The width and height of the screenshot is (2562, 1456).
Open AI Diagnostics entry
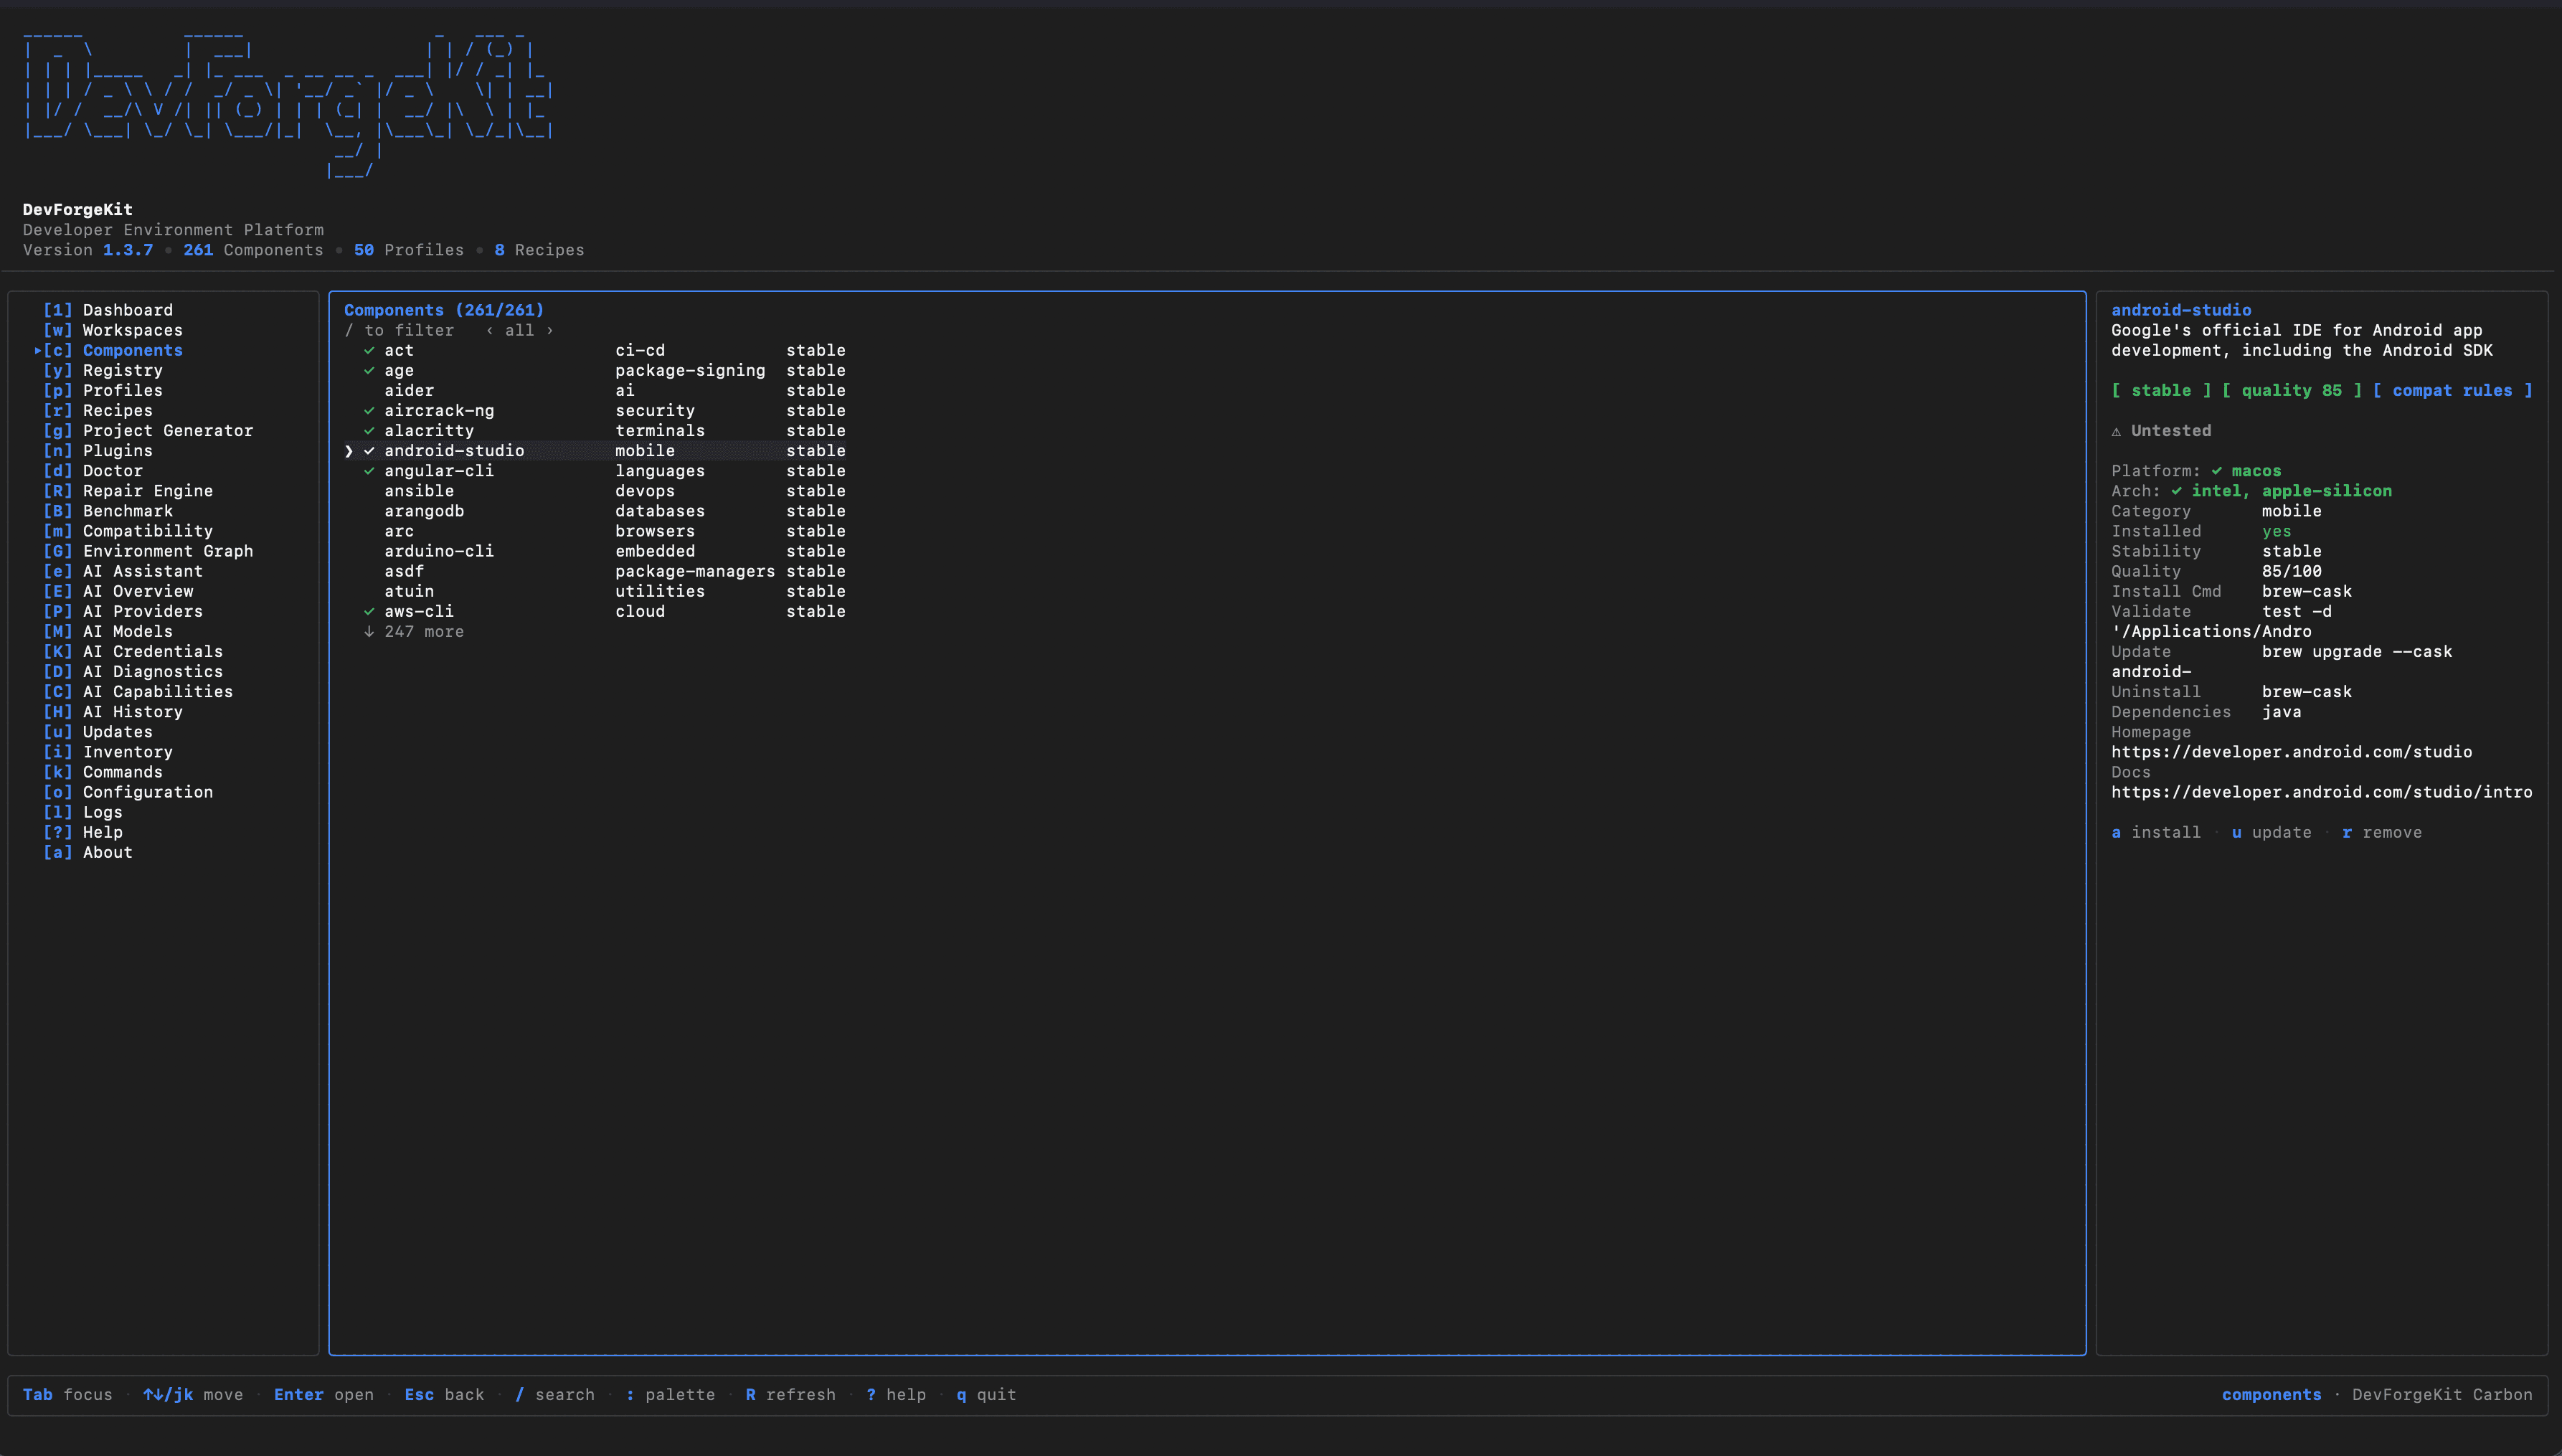click(x=133, y=671)
